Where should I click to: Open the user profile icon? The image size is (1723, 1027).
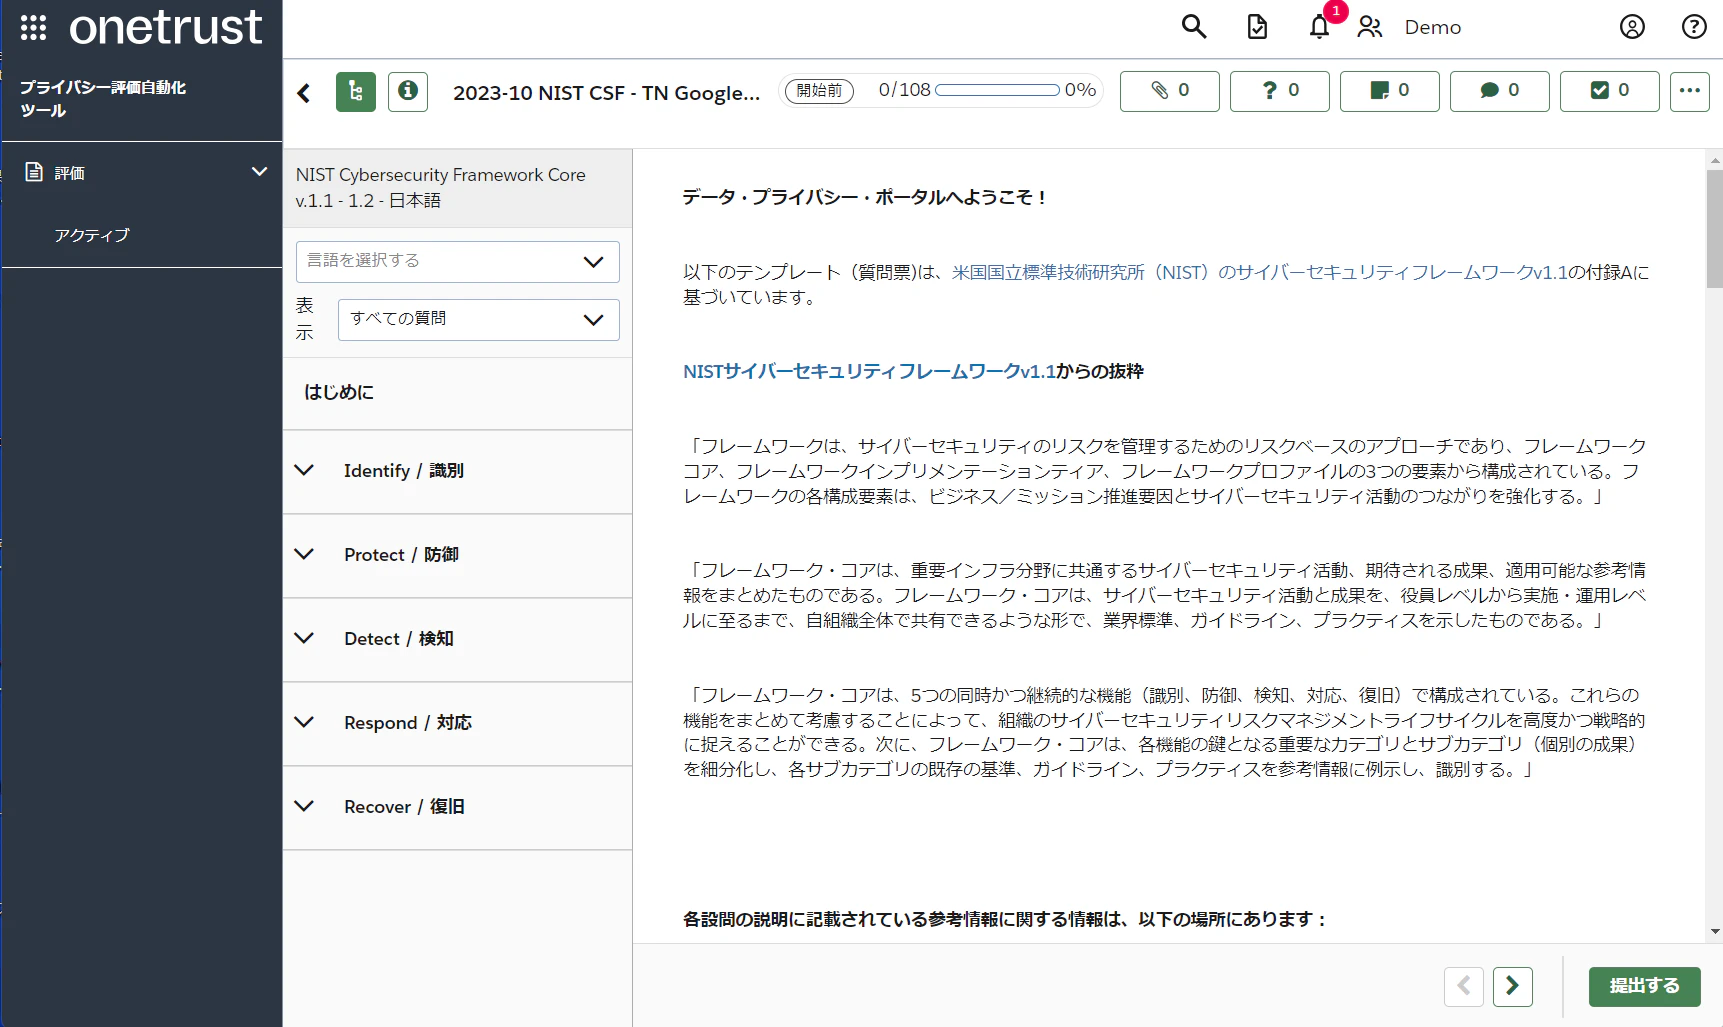click(1632, 27)
